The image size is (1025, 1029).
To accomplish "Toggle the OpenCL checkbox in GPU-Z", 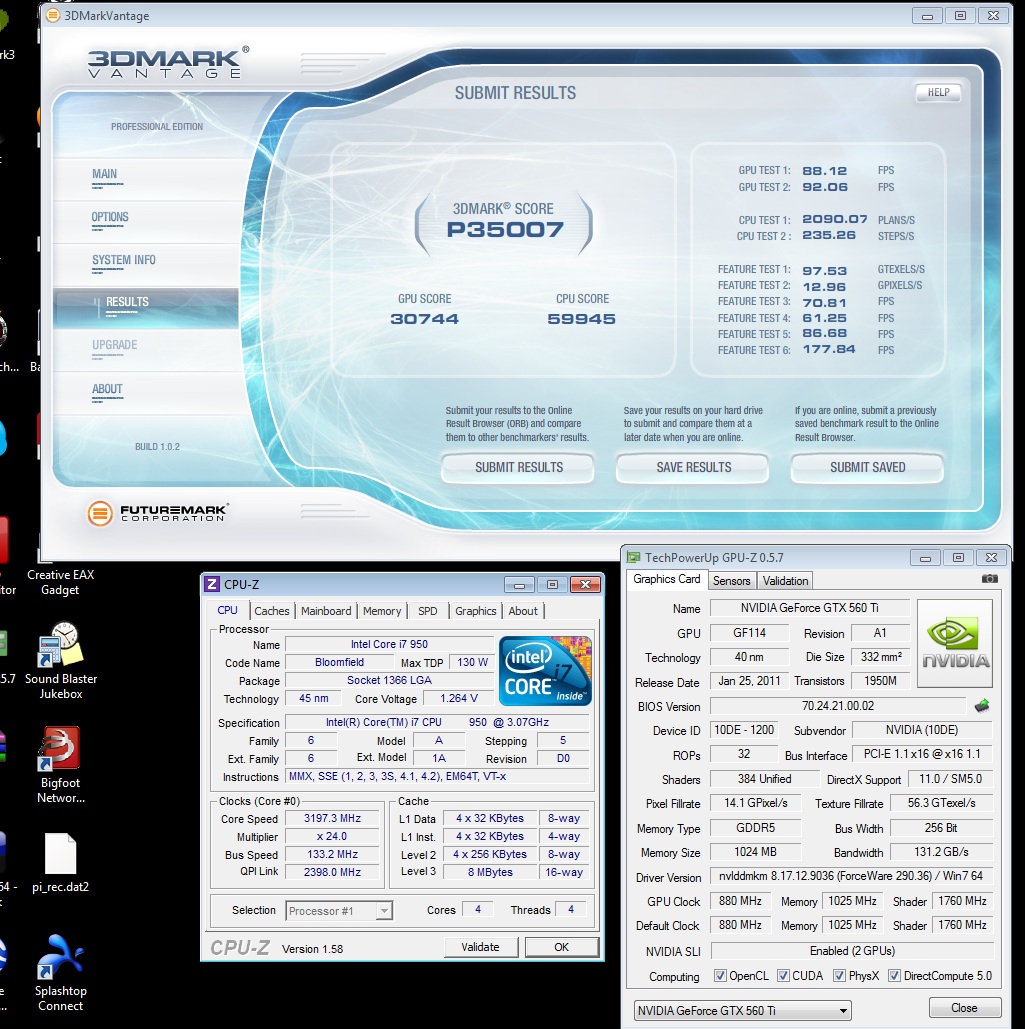I will [x=720, y=976].
